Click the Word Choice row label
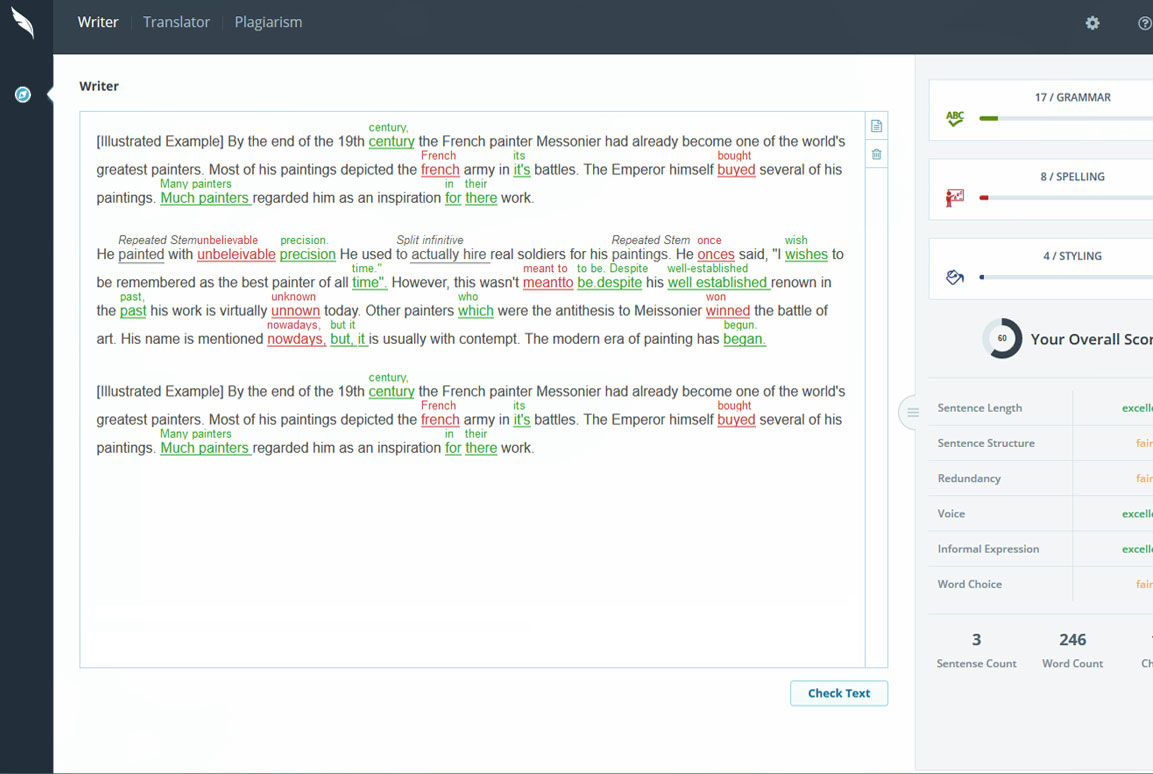 pos(969,584)
